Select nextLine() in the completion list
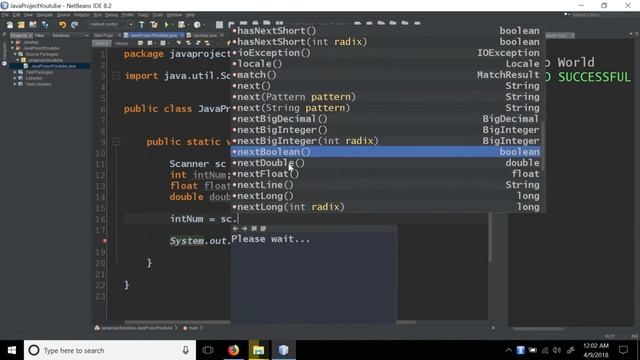640x360 pixels. pos(386,185)
